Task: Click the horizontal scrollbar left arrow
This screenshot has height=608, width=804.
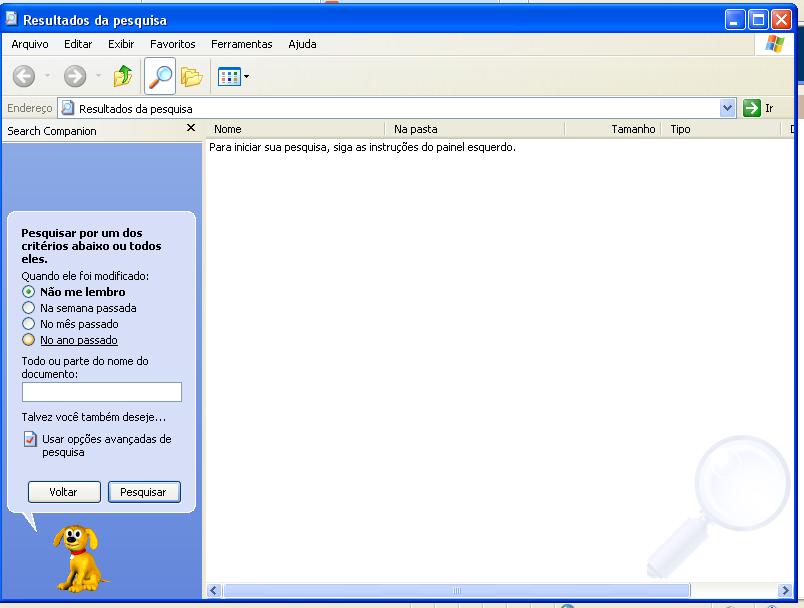Action: [x=214, y=591]
